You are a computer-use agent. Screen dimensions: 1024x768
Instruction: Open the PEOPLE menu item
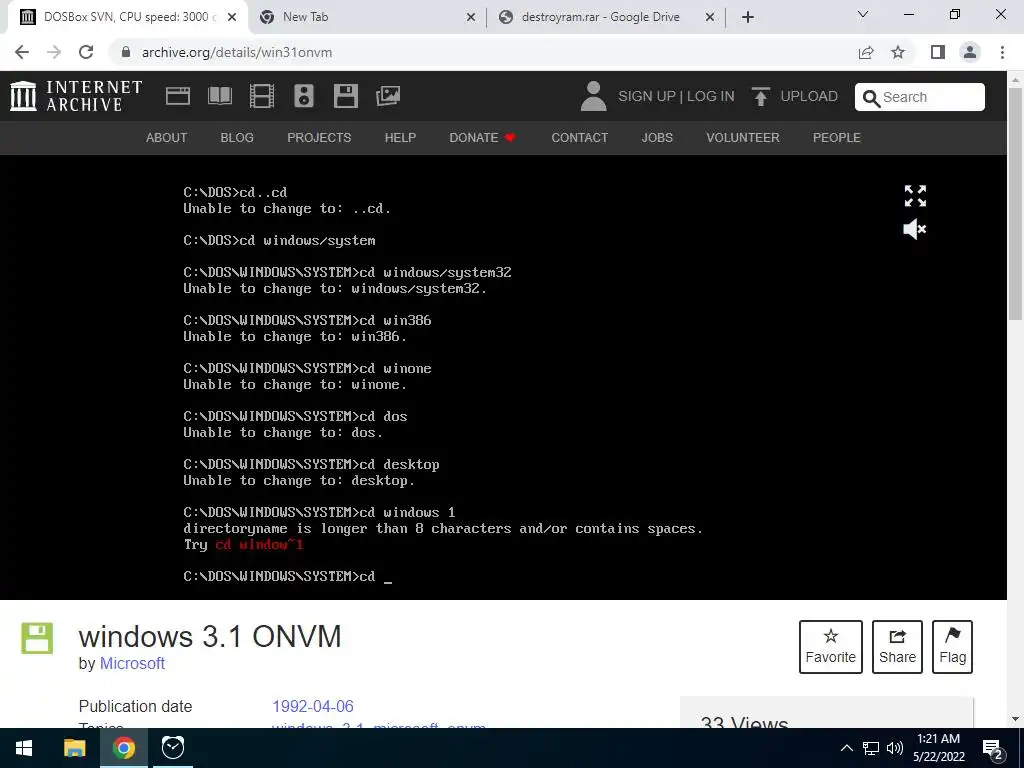click(x=837, y=138)
